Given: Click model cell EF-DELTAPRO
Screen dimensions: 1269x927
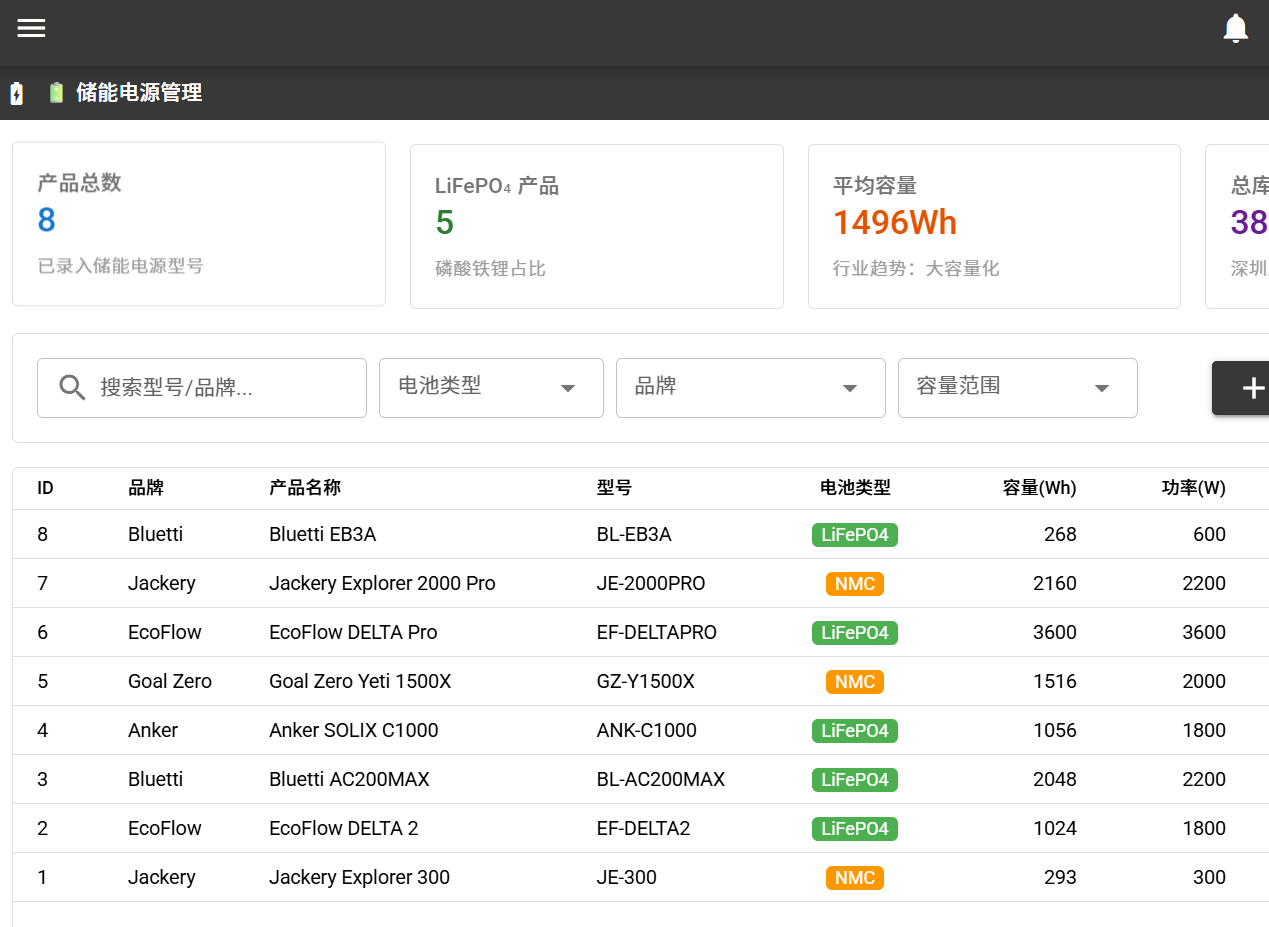Looking at the screenshot, I should point(657,632).
